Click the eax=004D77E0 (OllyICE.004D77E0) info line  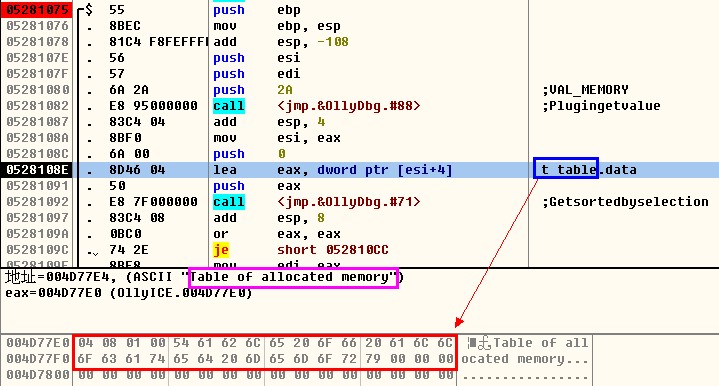pos(129,293)
